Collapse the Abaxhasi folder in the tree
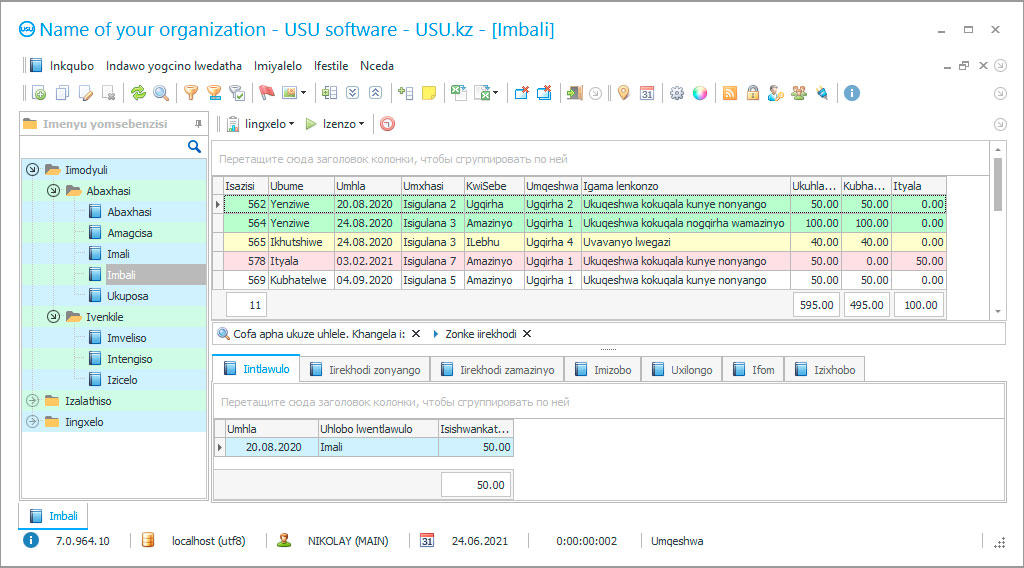This screenshot has height=568, width=1024. (x=53, y=191)
